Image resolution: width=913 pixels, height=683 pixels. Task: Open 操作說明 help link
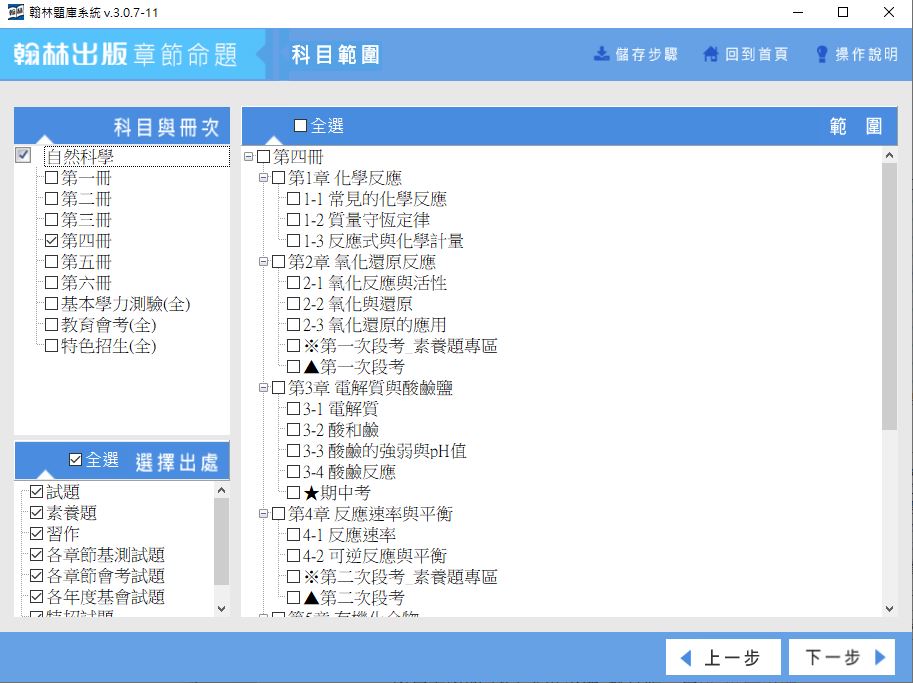coord(857,54)
